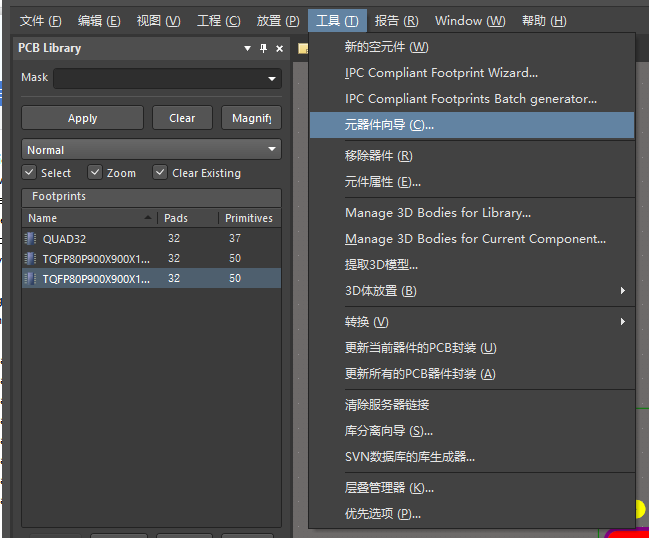Toggle the Clear Existing checkbox
This screenshot has width=649, height=538.
point(160,172)
